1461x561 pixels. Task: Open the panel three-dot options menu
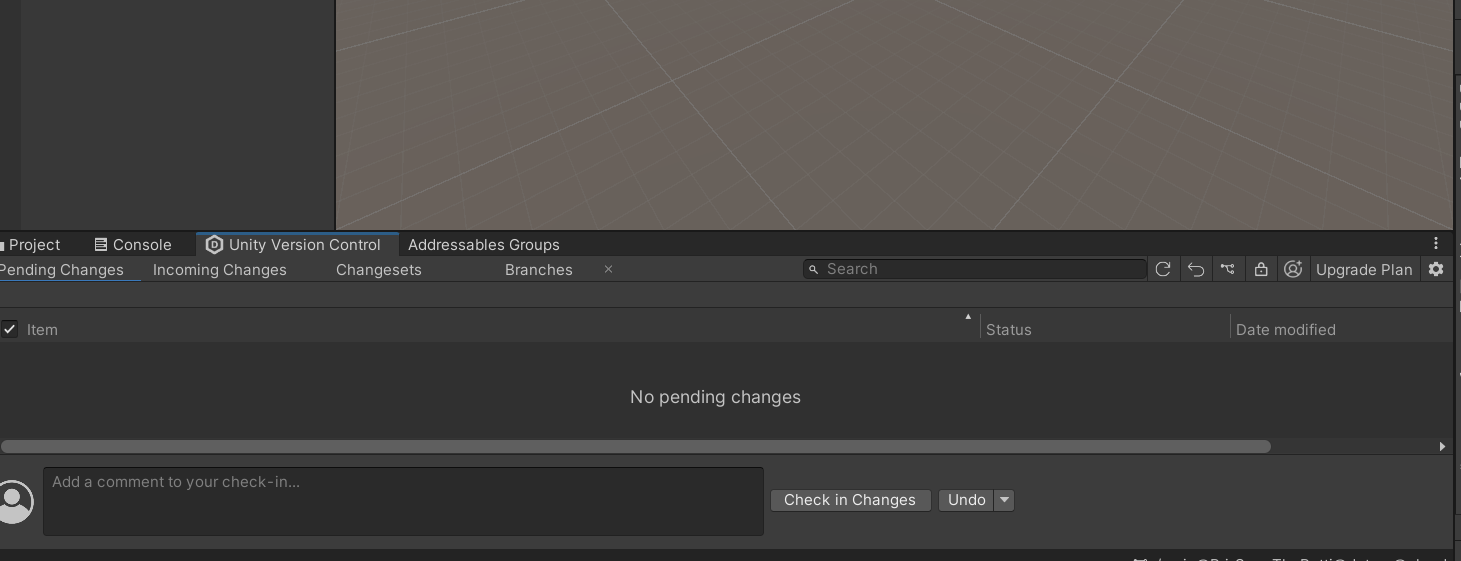tap(1436, 243)
